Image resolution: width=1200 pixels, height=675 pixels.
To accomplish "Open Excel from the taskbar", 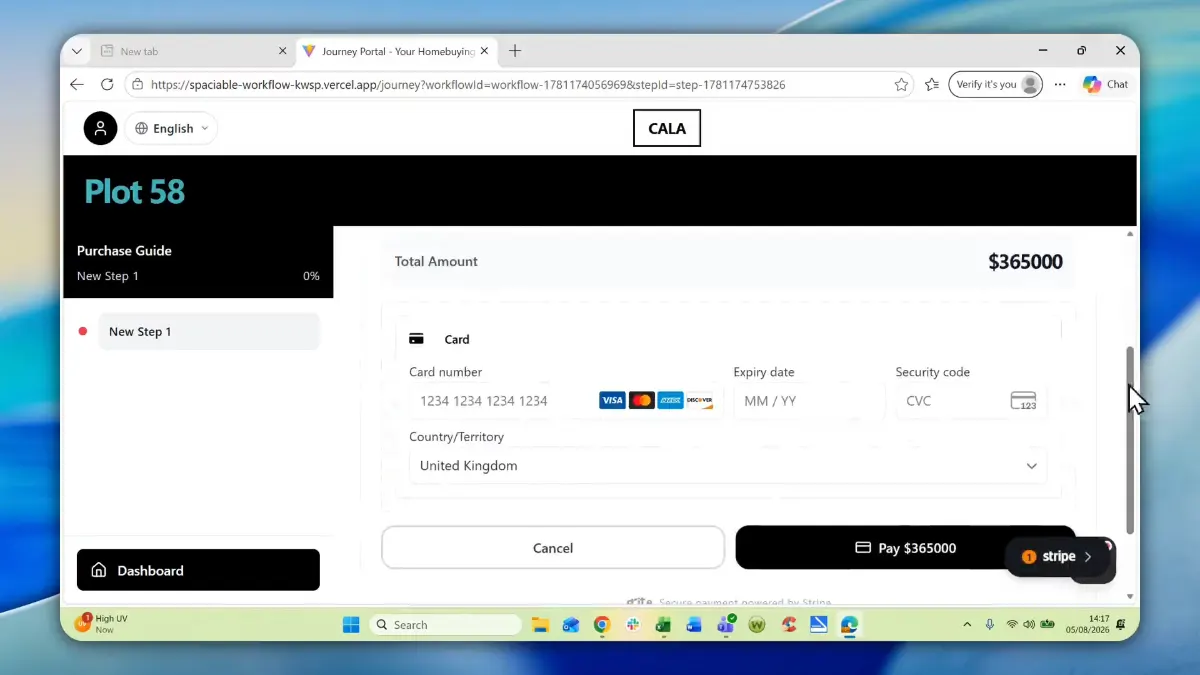I will (663, 625).
